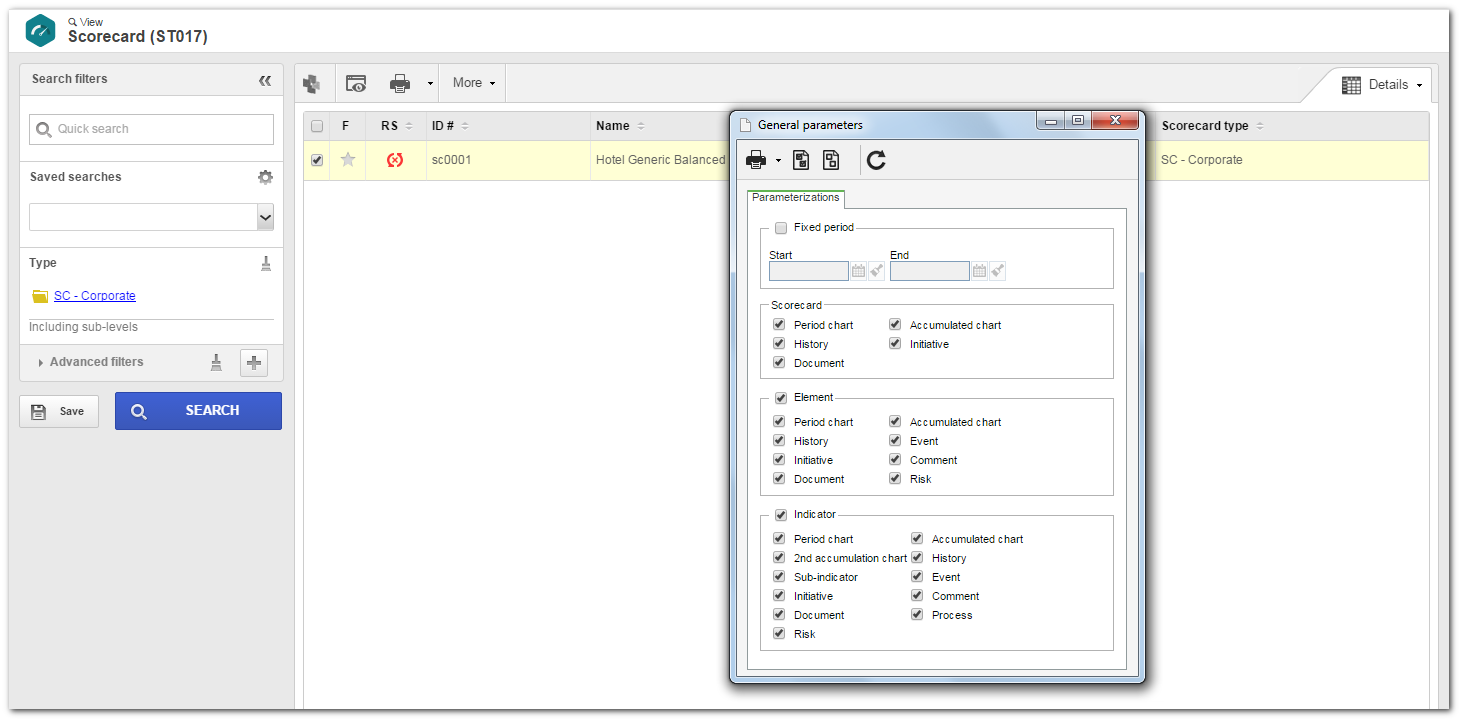The width and height of the screenshot is (1459, 719).
Task: Collapse the Search filters panel
Action: [265, 80]
